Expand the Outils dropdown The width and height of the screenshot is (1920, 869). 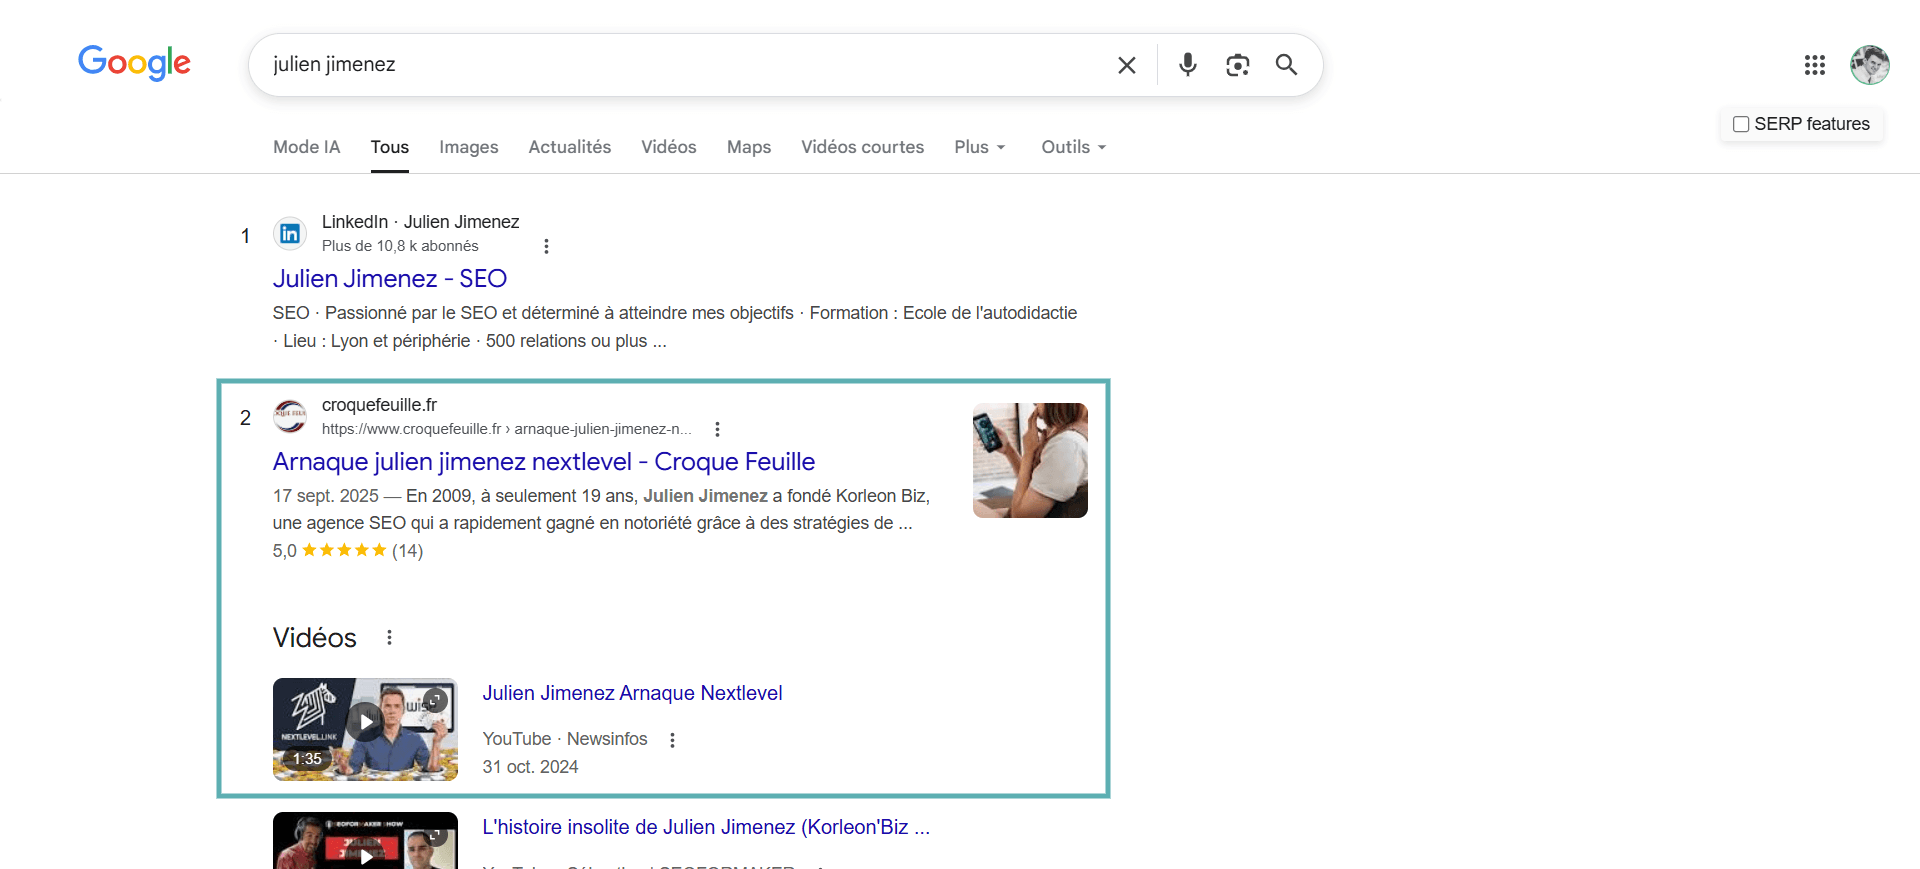click(x=1074, y=147)
